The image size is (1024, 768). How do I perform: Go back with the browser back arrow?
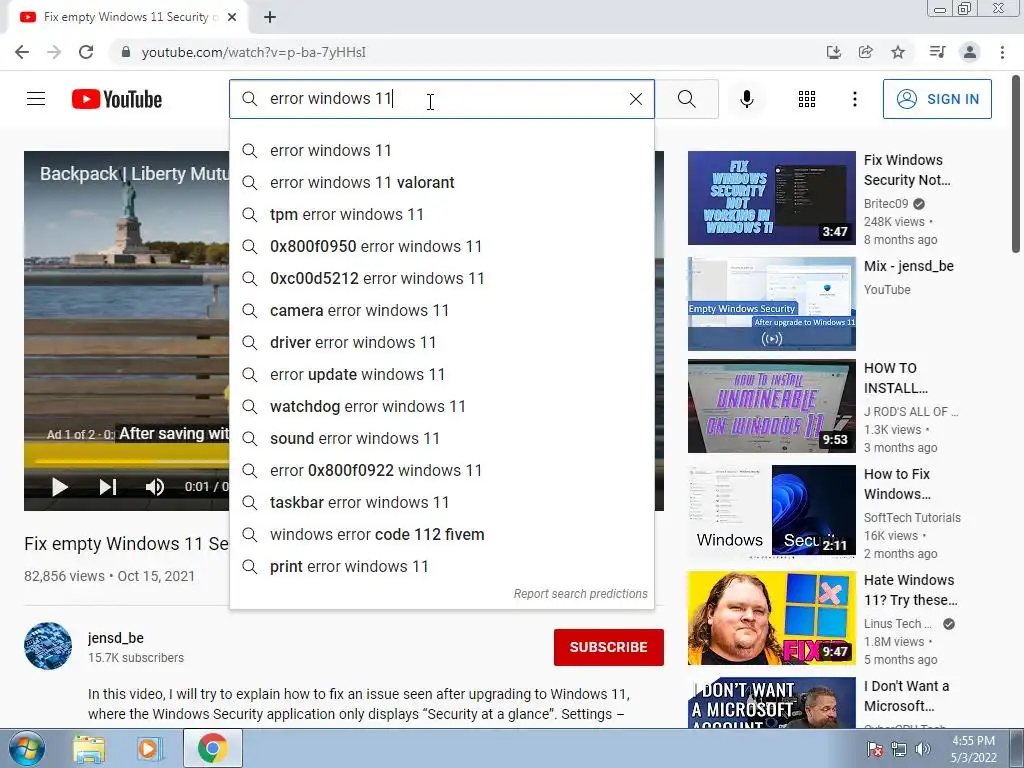[x=22, y=52]
